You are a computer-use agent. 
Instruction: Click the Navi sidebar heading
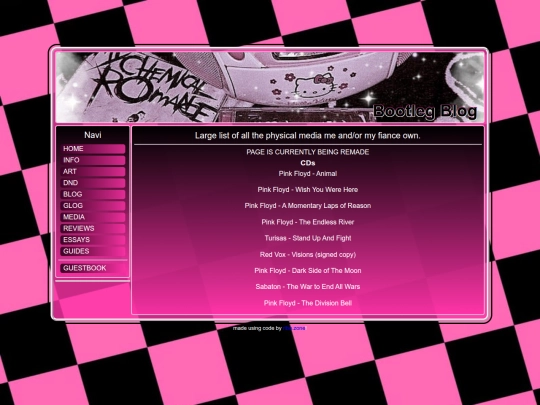93,135
